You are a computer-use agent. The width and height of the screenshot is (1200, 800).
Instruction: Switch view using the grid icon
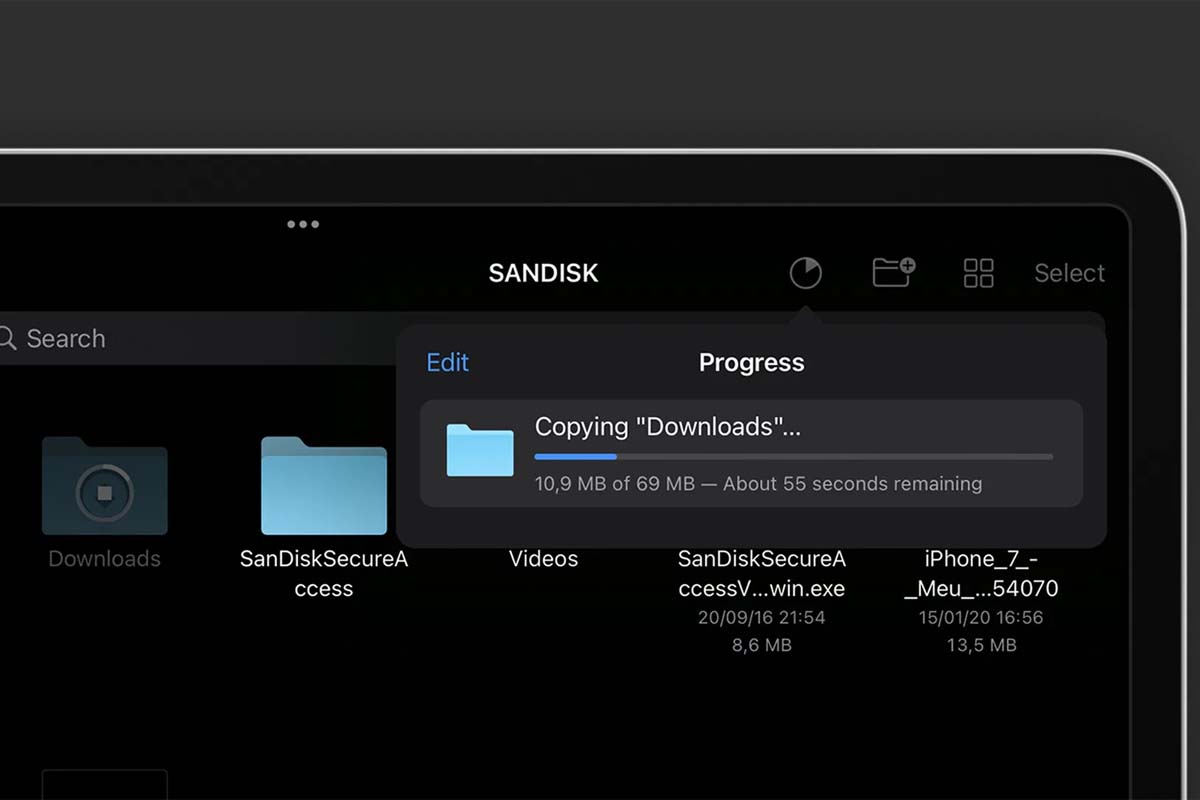(978, 273)
